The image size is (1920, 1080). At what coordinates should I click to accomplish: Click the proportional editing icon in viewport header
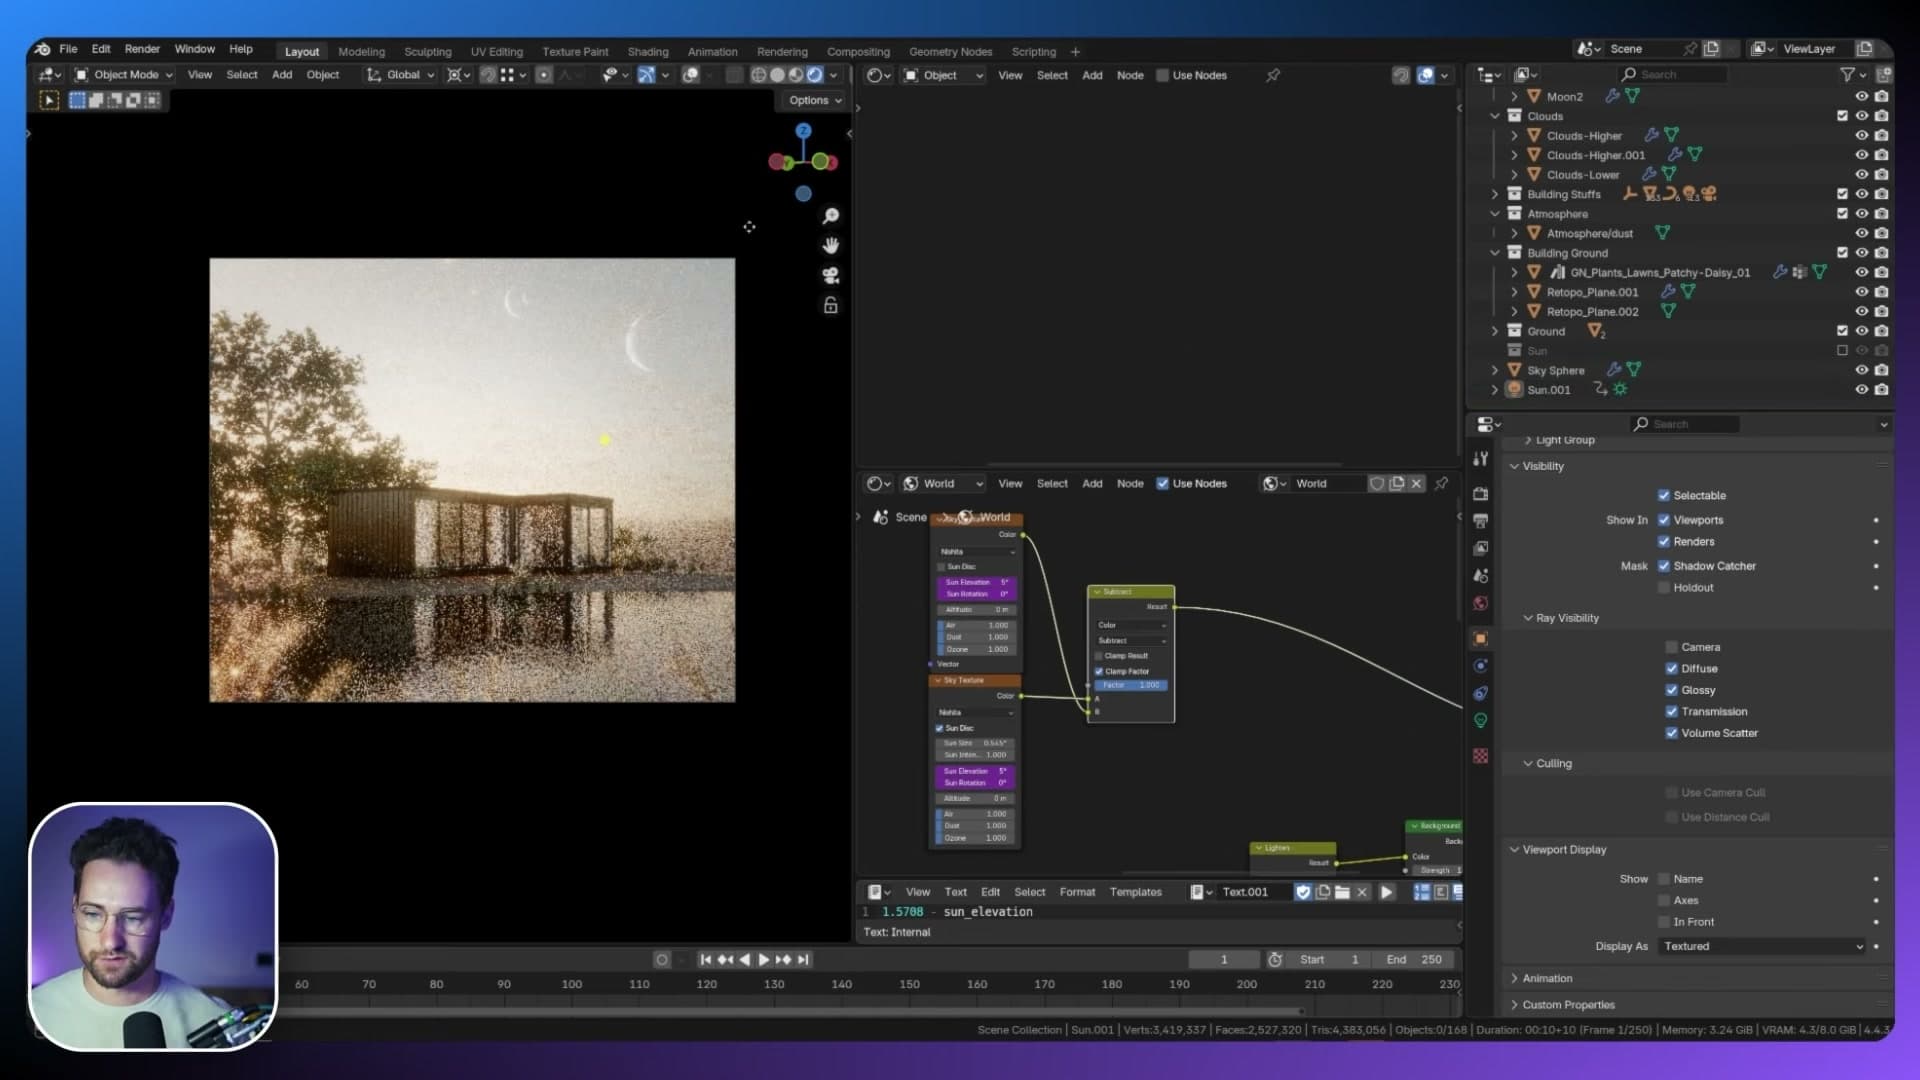coord(544,75)
